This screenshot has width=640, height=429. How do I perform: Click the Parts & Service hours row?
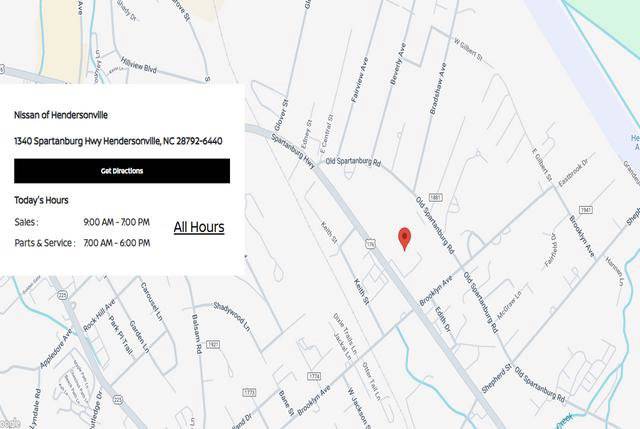coord(82,242)
